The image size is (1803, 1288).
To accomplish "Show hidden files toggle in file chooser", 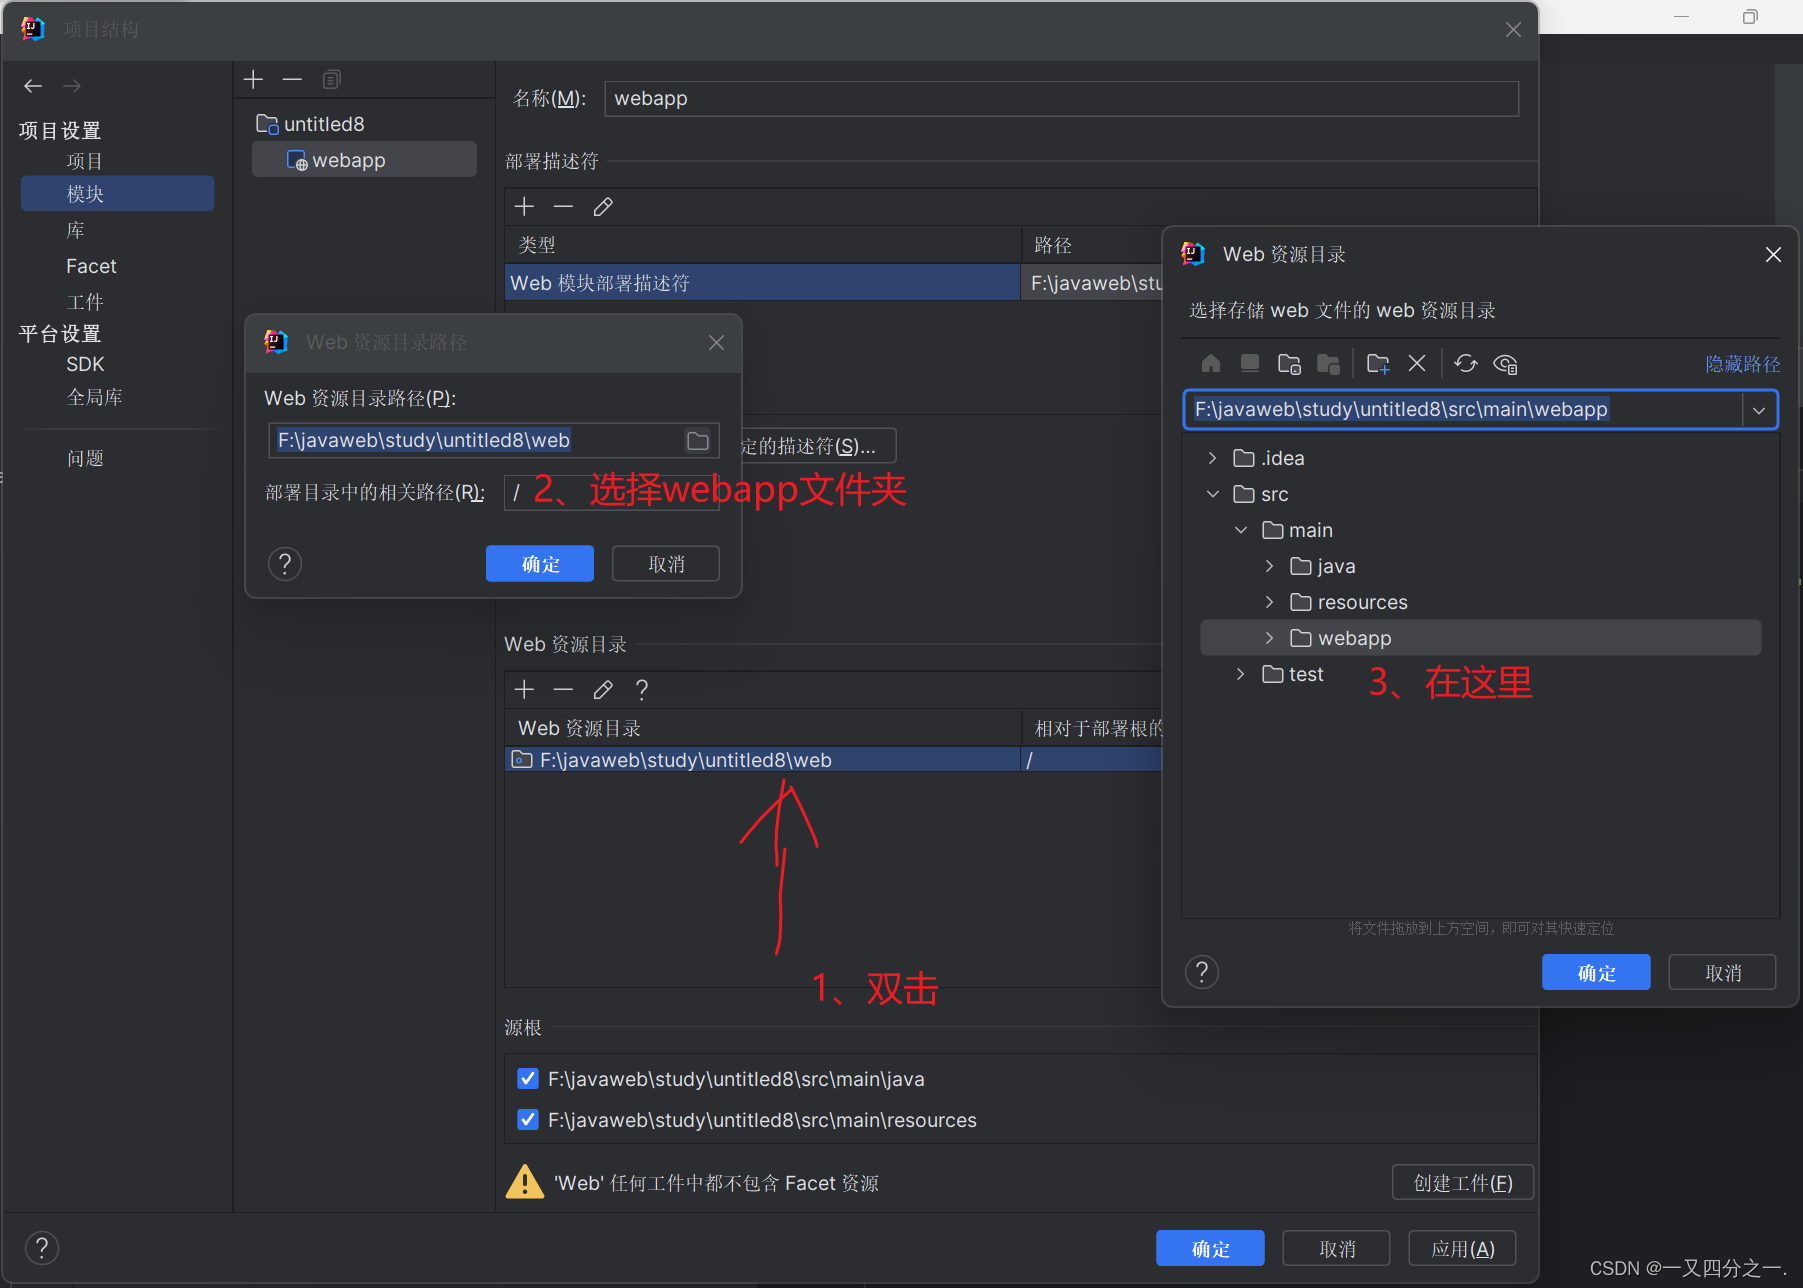I will pos(1505,364).
